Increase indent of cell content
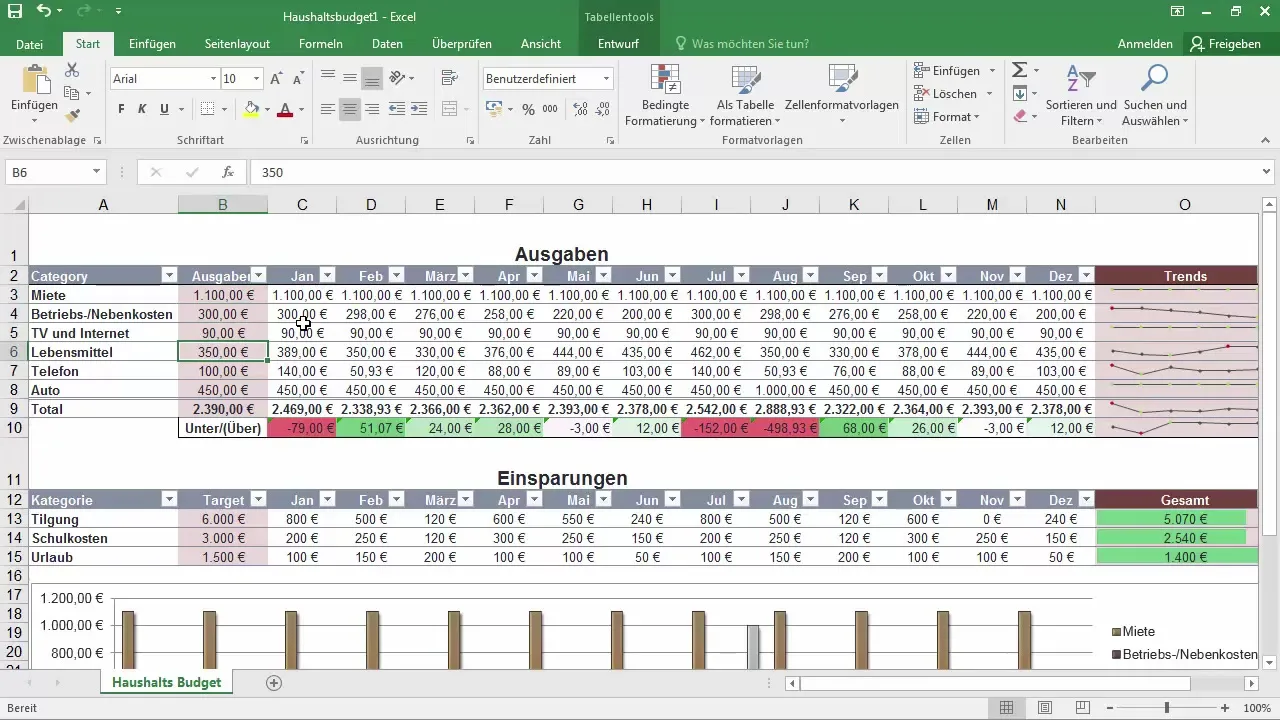Screen dimensions: 1280x720 [x=419, y=109]
